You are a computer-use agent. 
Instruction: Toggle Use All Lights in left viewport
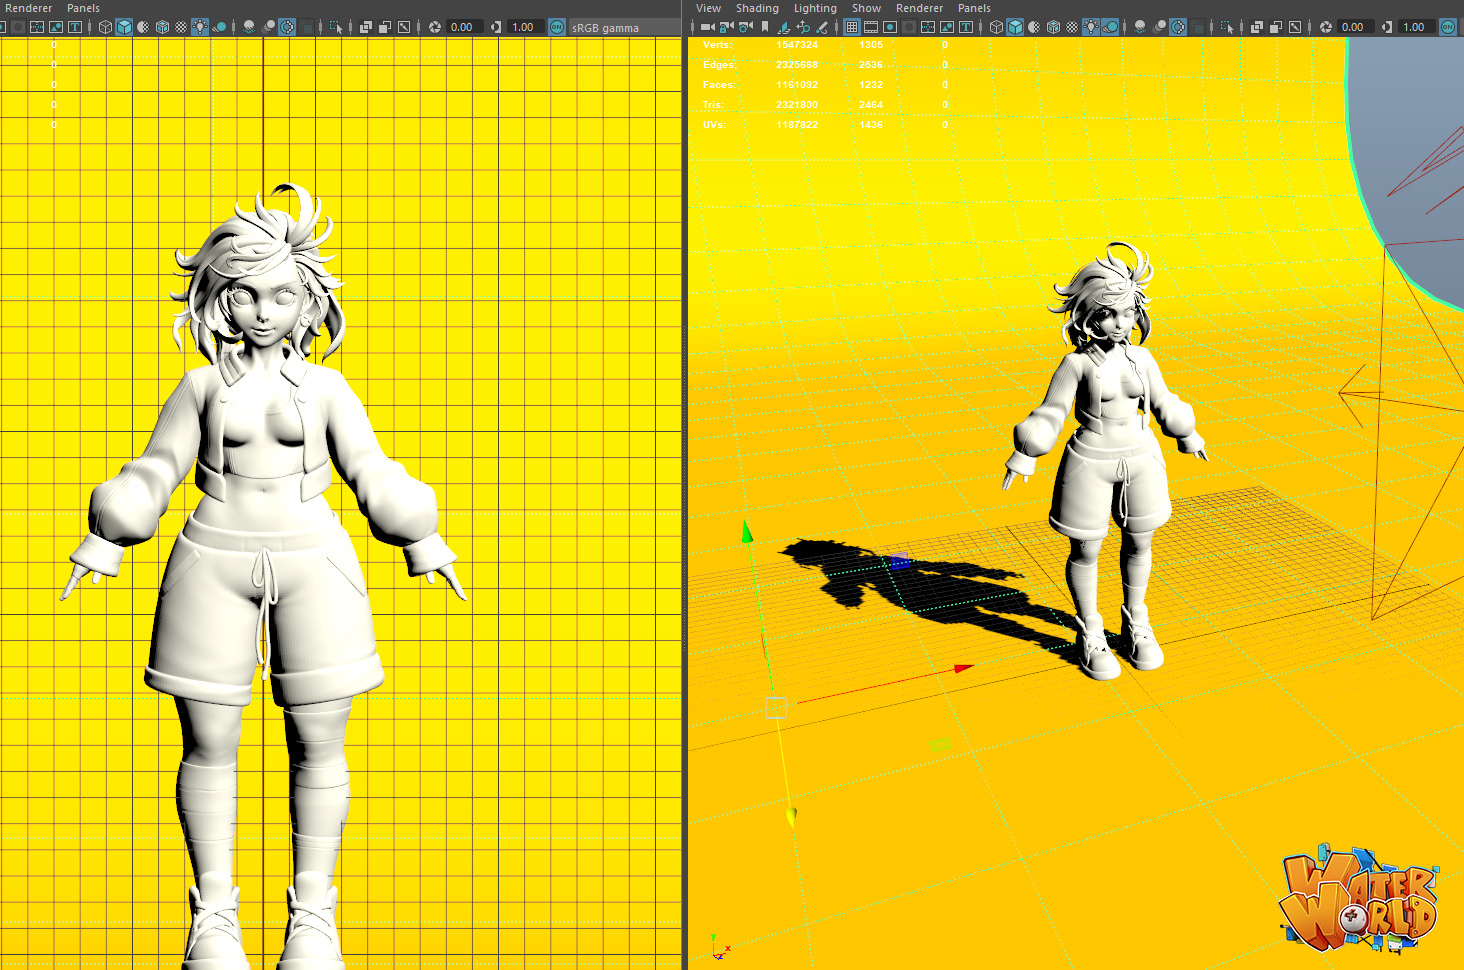(200, 27)
